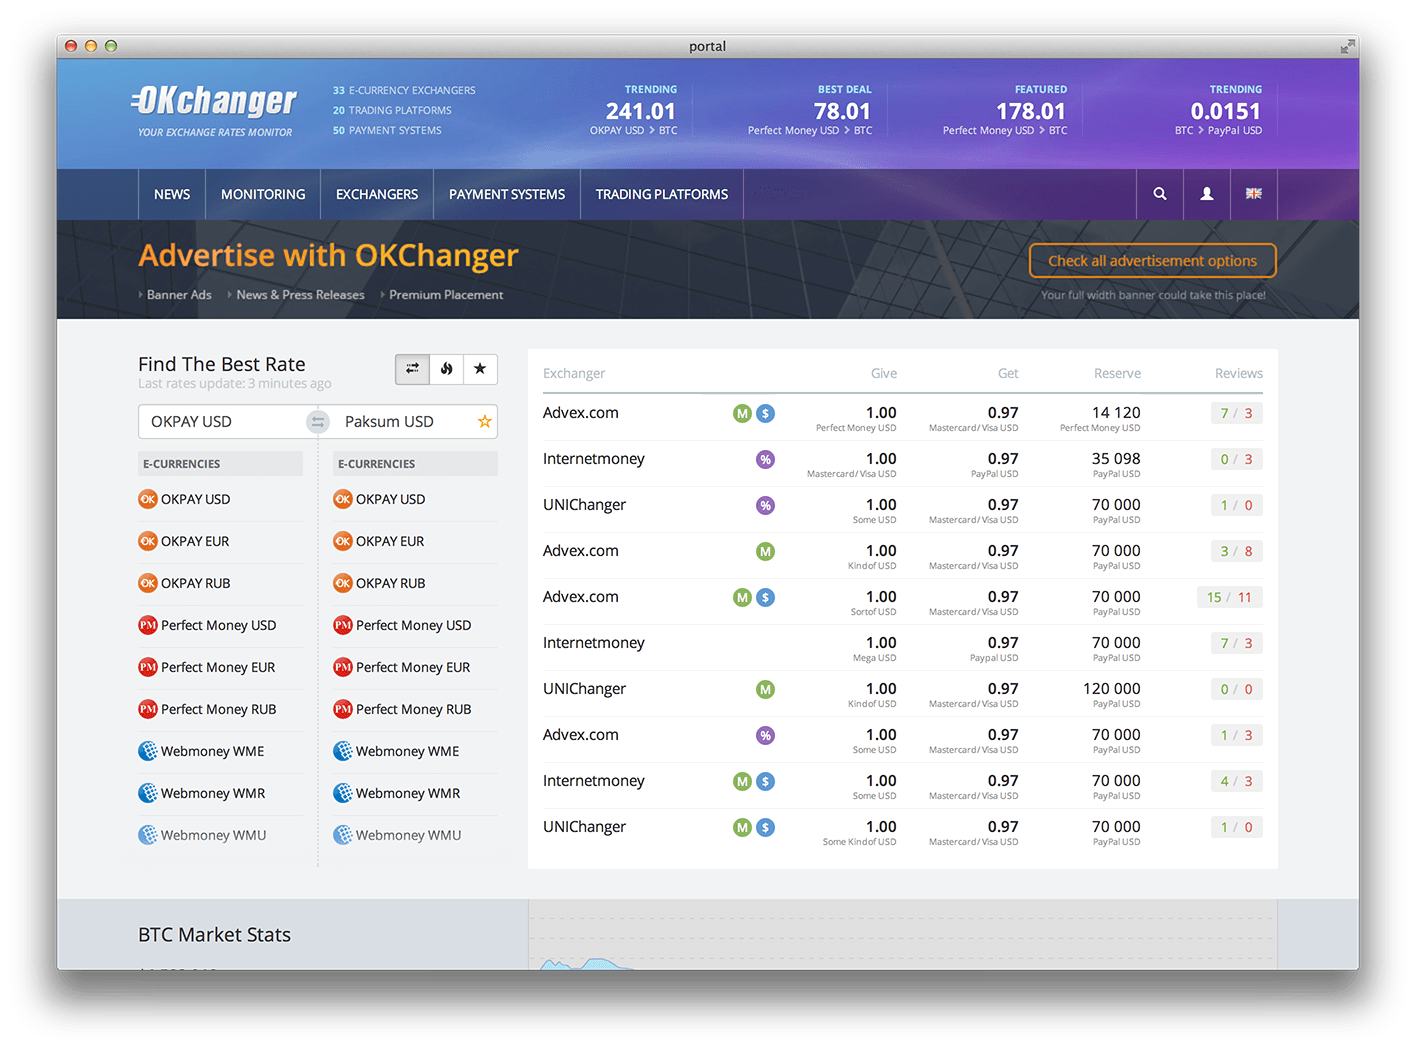Select the flame trending view button
This screenshot has width=1416, height=1049.
(x=447, y=369)
